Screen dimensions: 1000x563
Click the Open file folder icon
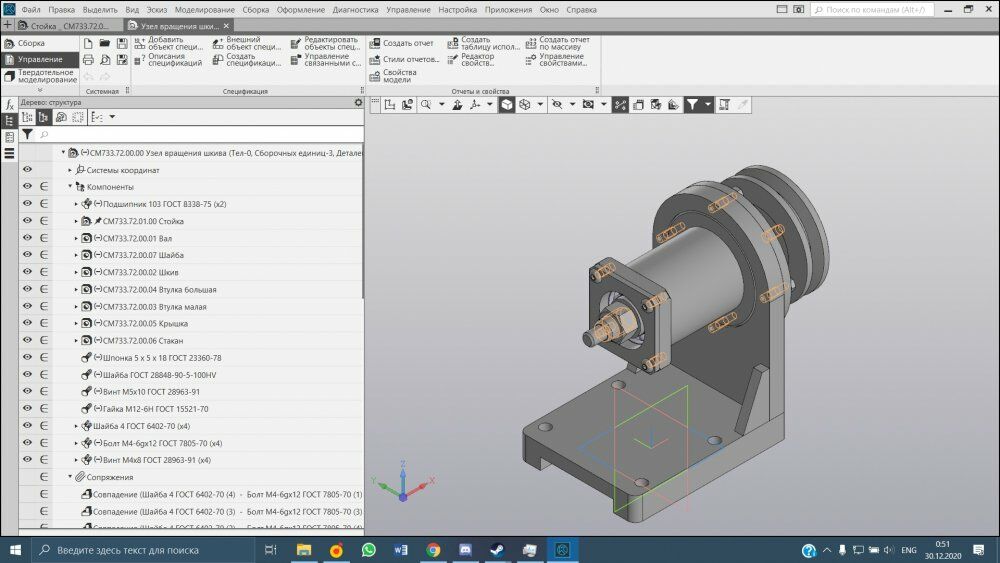(105, 44)
